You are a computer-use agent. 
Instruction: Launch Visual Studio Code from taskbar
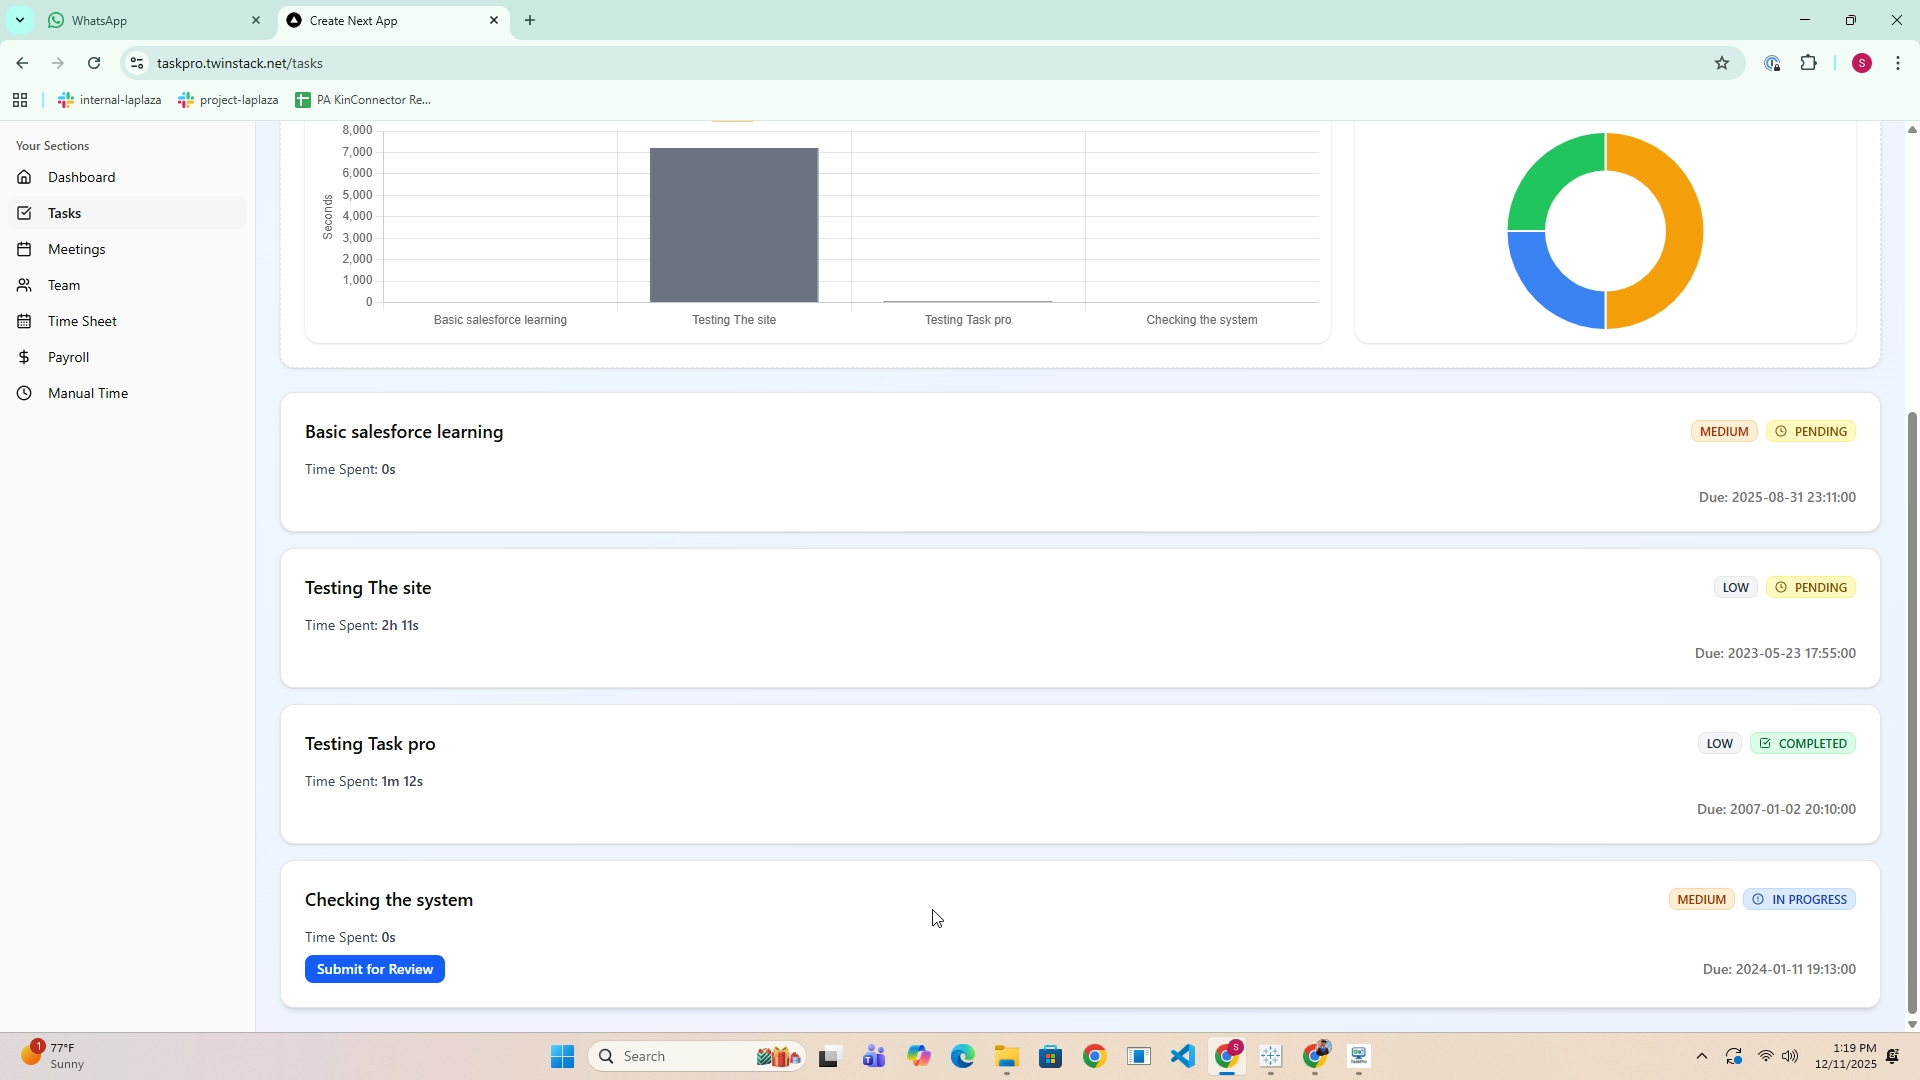1182,1056
